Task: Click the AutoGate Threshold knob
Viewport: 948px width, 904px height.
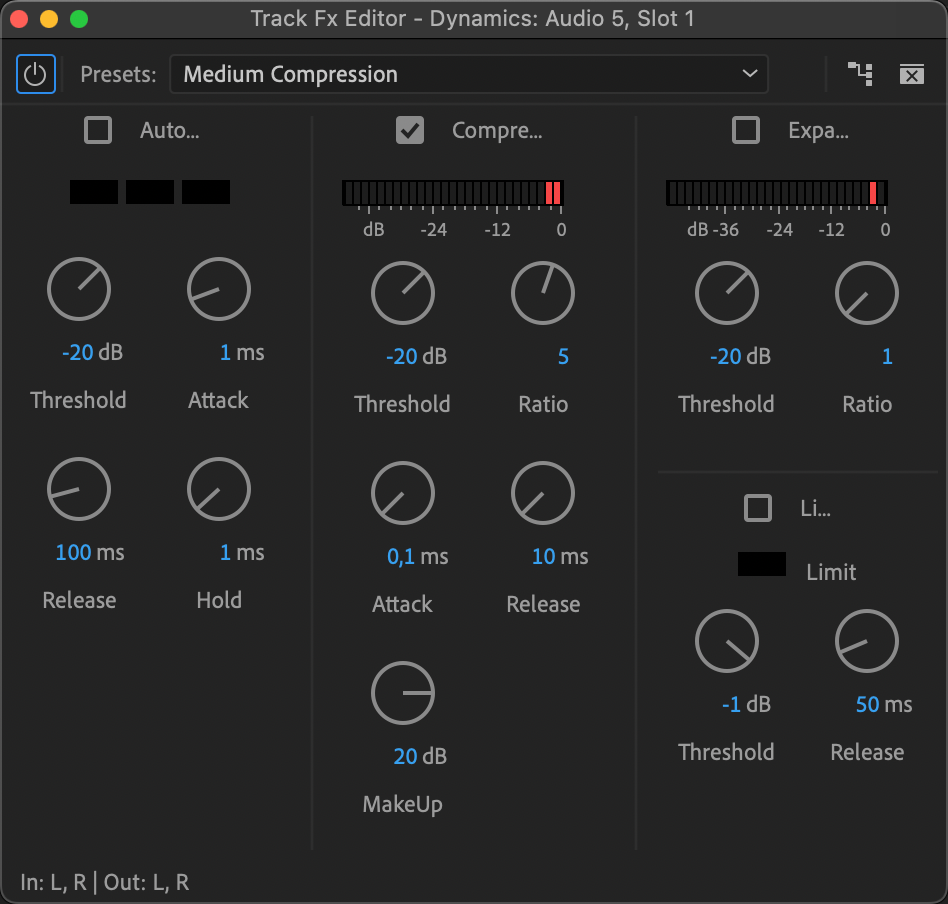Action: (x=79, y=289)
